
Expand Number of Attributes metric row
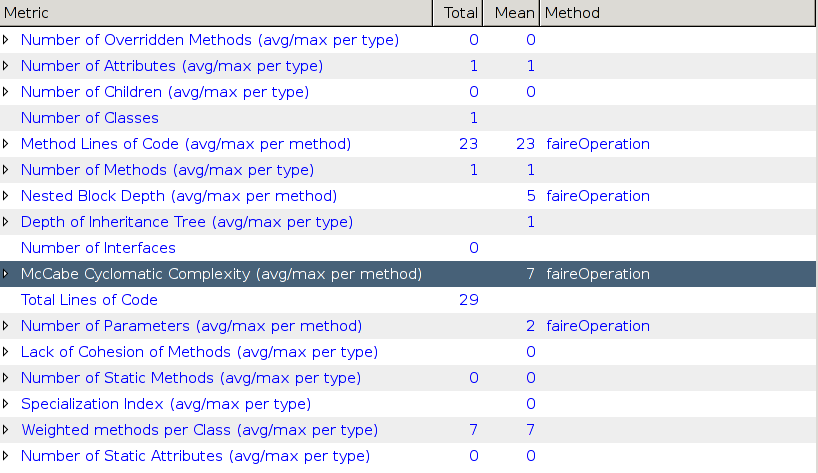click(6, 66)
